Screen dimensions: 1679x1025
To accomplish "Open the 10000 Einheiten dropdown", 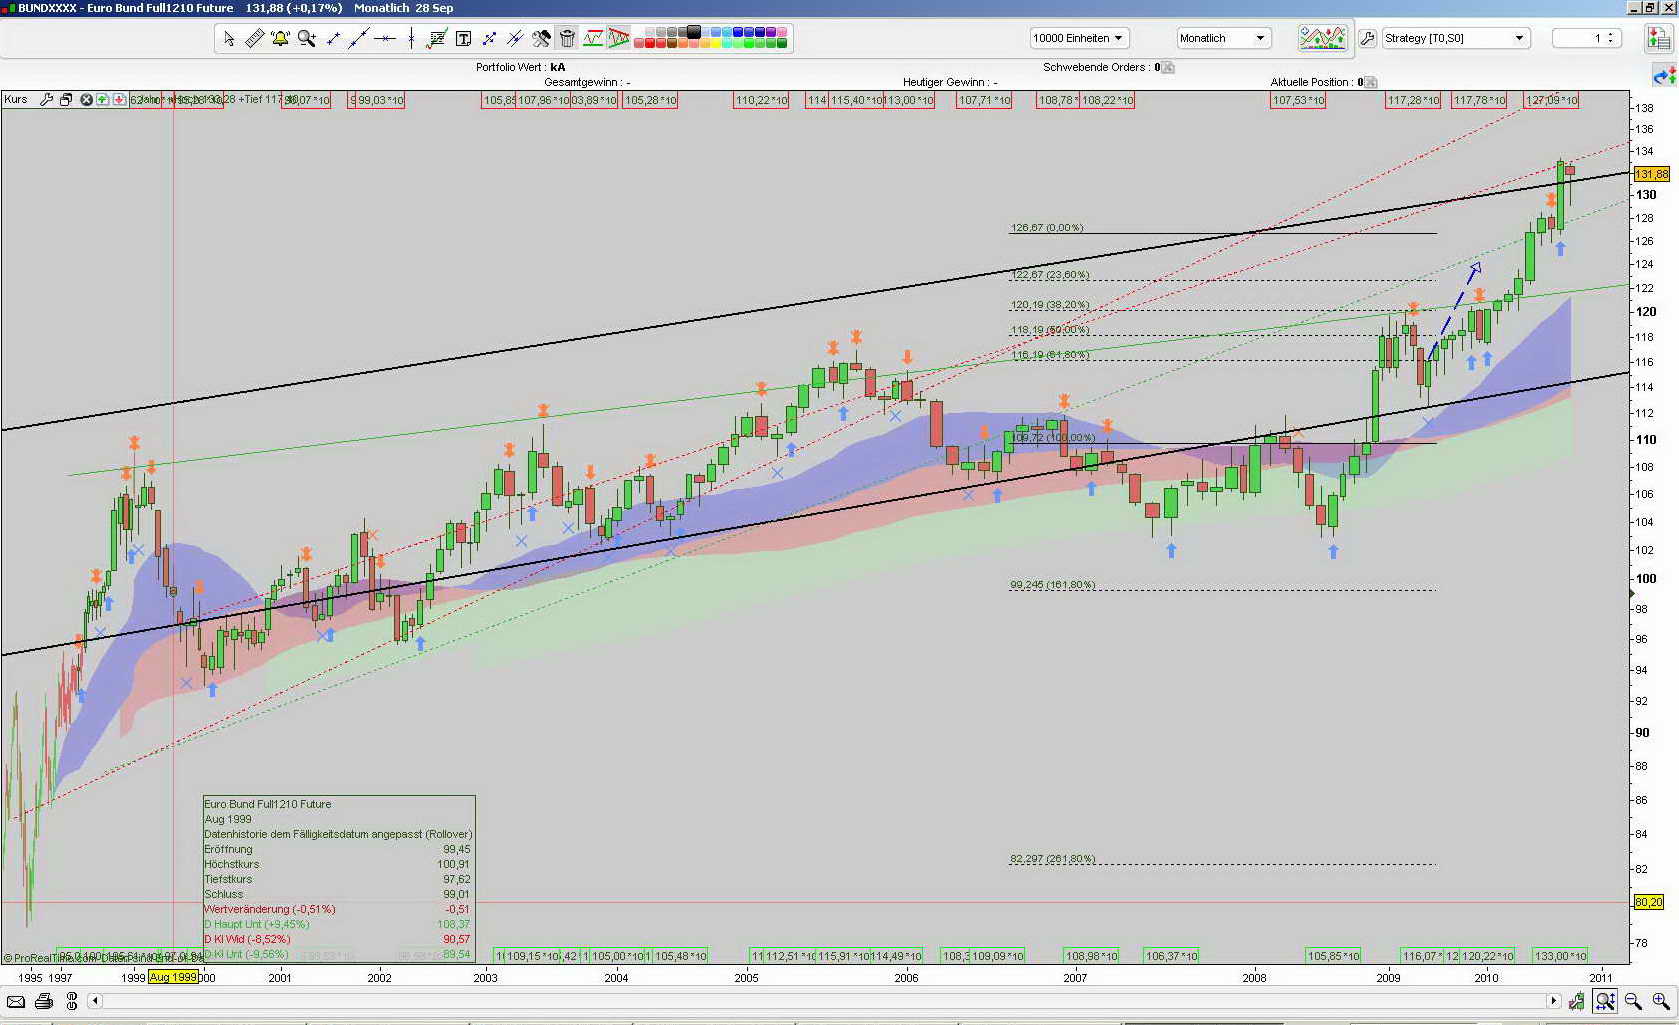I will tap(1079, 38).
